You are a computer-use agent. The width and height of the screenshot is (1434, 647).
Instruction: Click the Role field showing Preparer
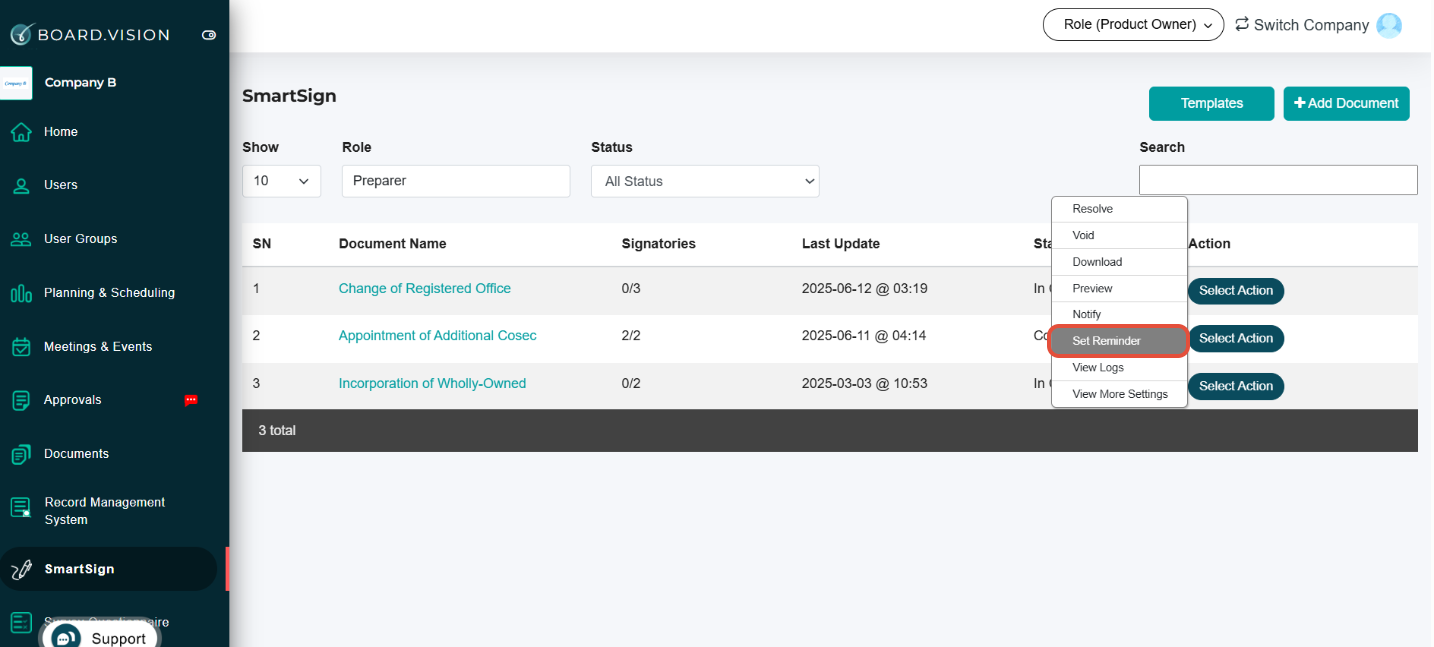point(456,181)
